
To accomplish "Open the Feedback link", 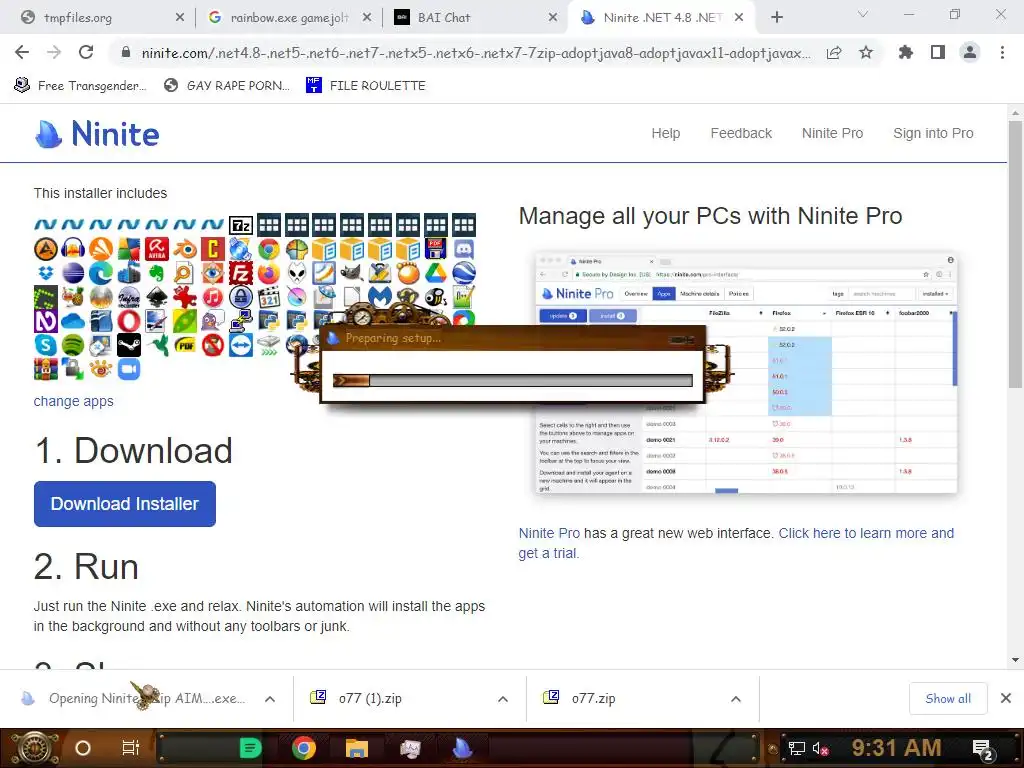I will [741, 133].
